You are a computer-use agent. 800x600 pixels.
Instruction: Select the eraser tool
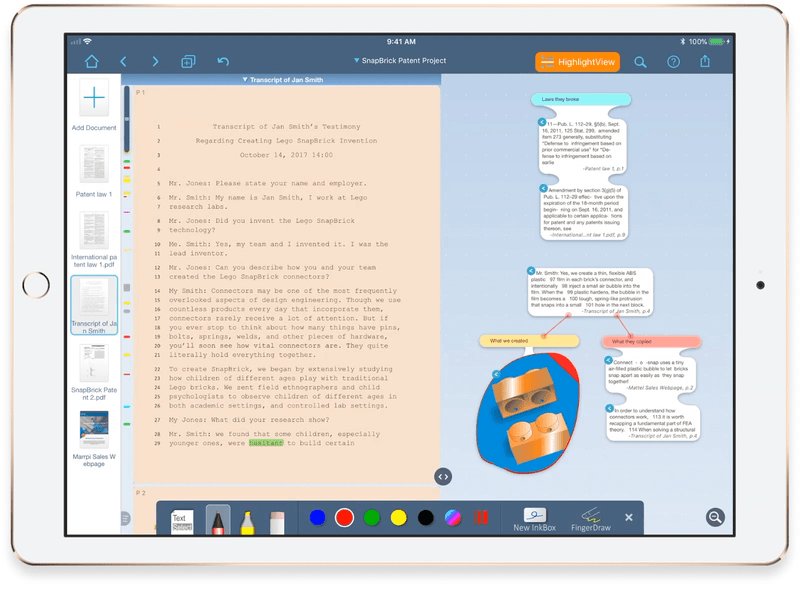(x=277, y=522)
